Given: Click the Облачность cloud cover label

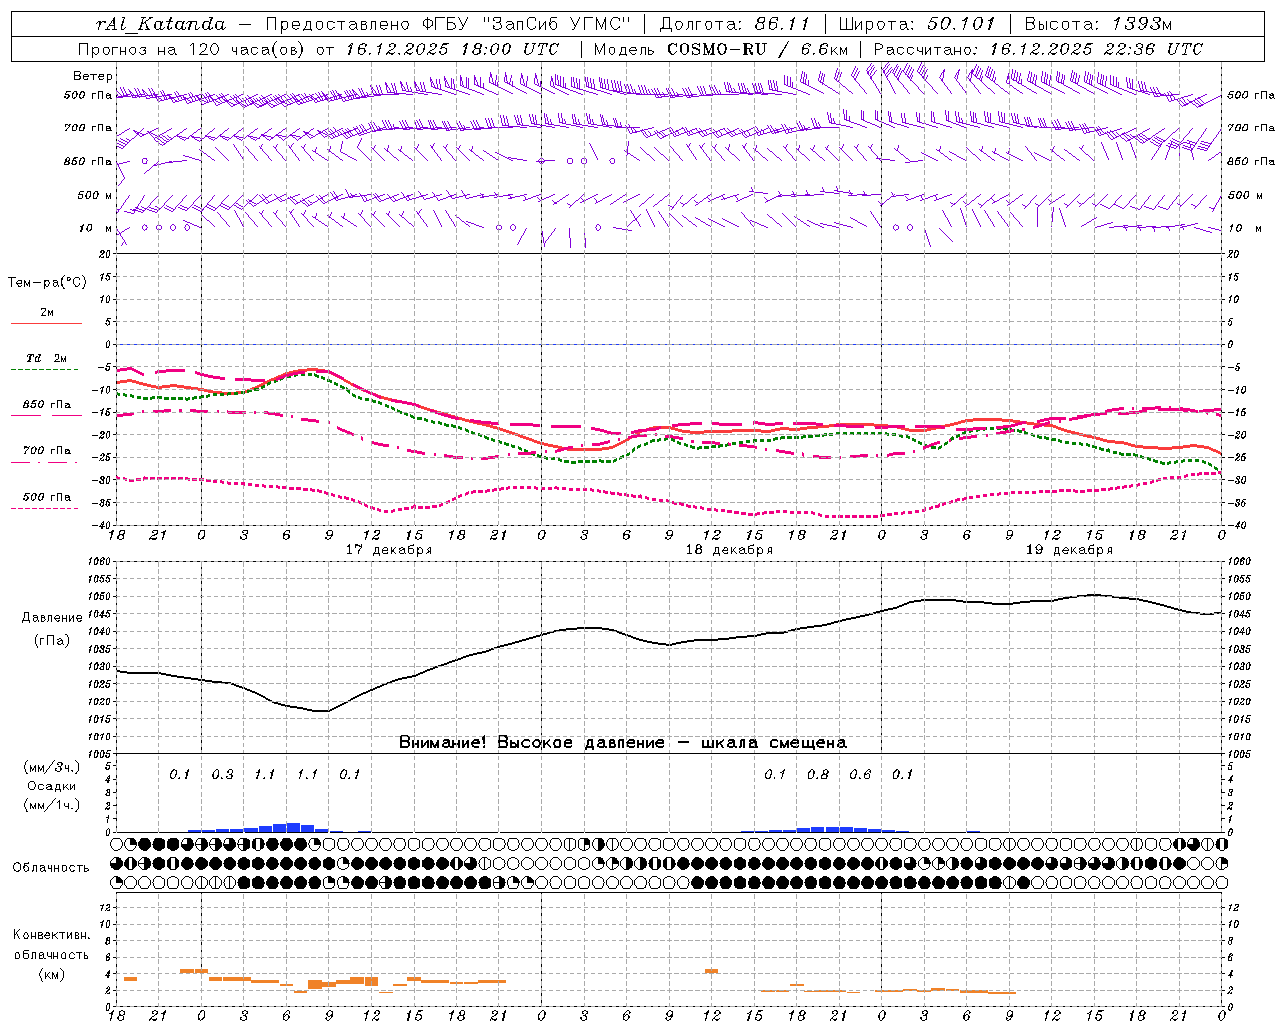Looking at the screenshot, I should 51,867.
